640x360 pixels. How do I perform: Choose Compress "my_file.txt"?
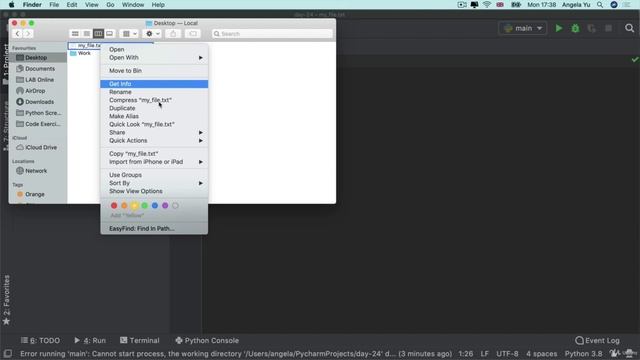pos(154,100)
